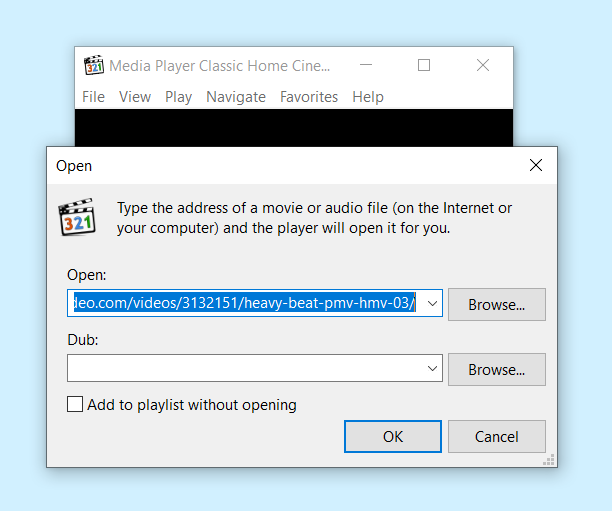
Task: Click the resize grip at dialog corner
Action: tap(549, 459)
